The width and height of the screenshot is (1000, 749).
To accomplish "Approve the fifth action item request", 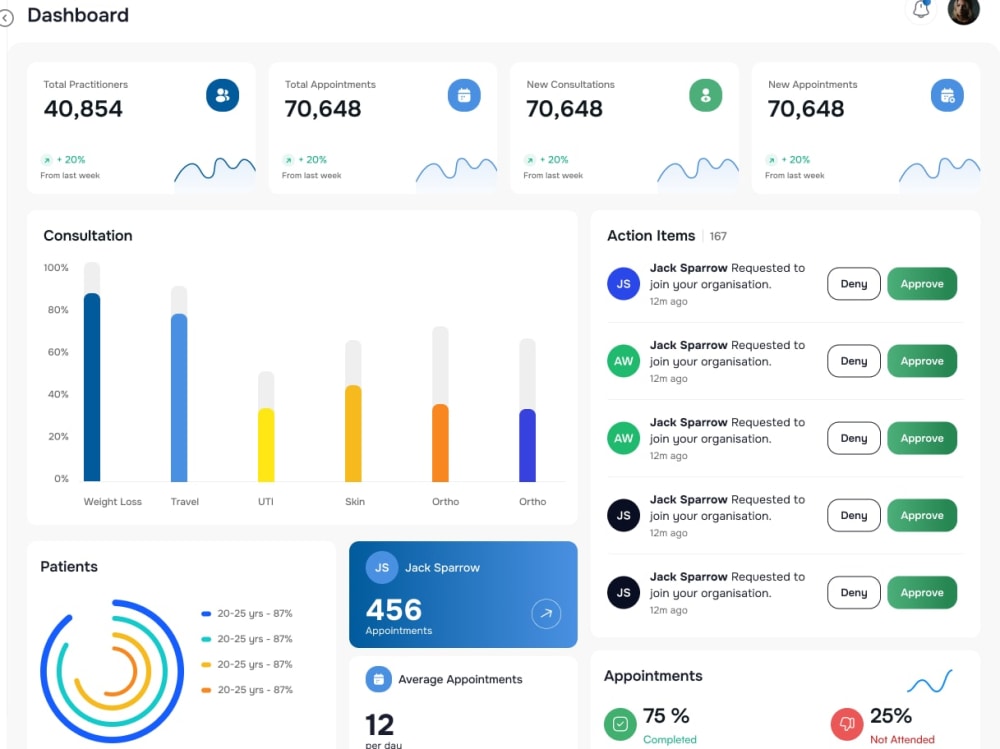I will pos(922,593).
